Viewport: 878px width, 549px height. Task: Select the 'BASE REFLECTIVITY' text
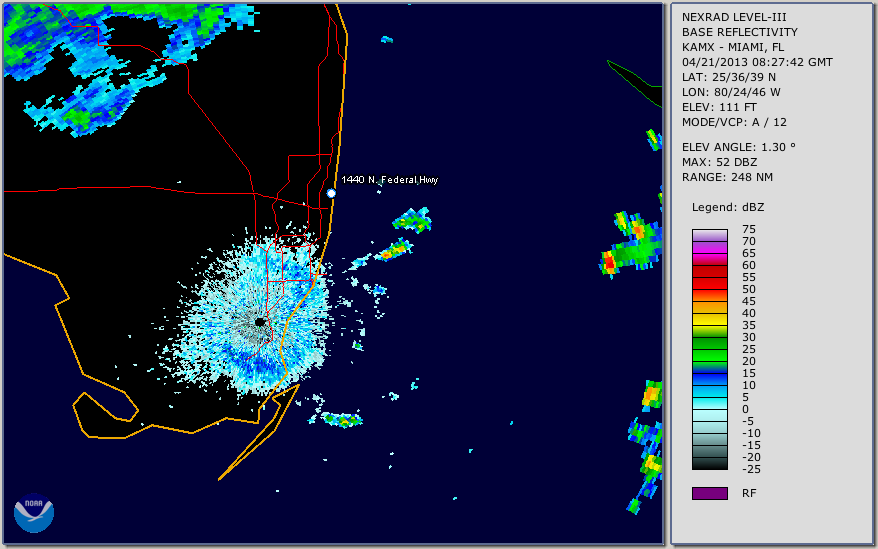[x=740, y=32]
